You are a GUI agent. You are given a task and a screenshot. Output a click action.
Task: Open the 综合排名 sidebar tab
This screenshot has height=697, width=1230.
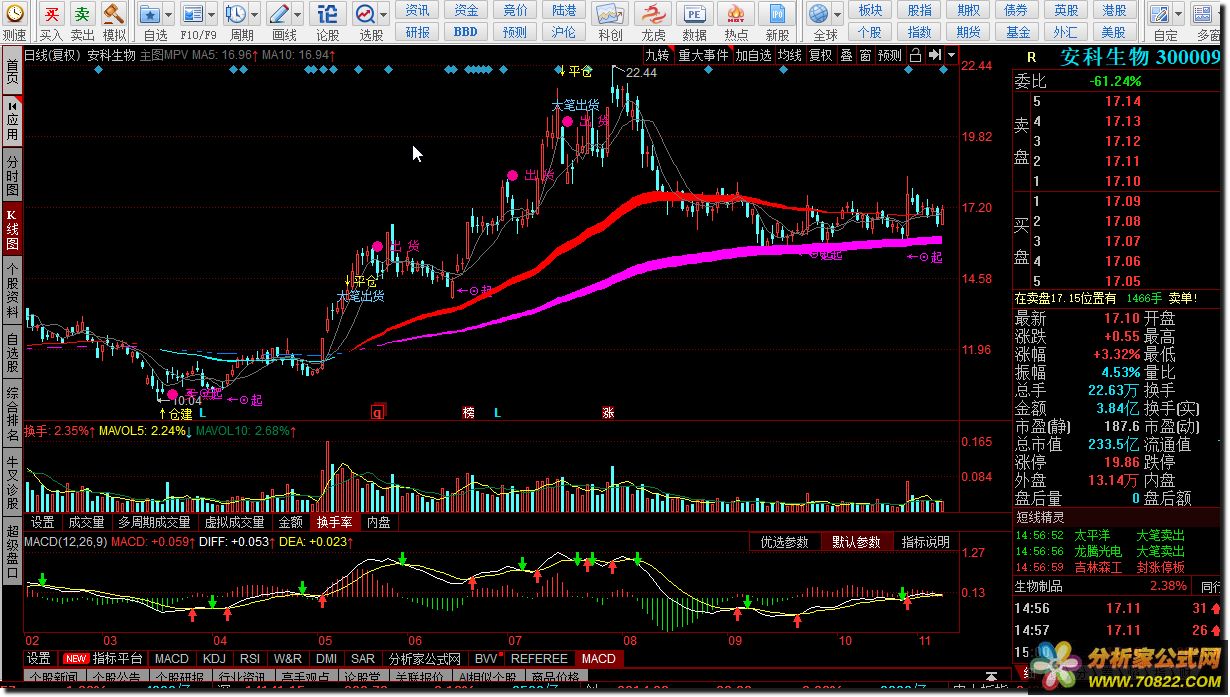pos(12,412)
